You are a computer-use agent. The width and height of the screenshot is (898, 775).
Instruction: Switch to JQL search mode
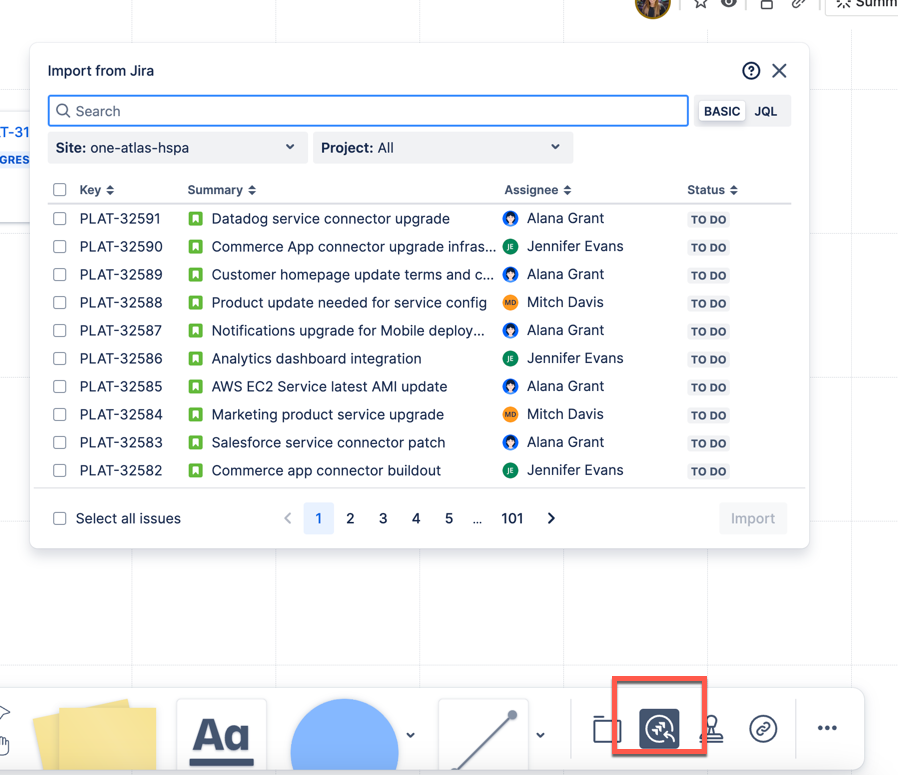[766, 111]
